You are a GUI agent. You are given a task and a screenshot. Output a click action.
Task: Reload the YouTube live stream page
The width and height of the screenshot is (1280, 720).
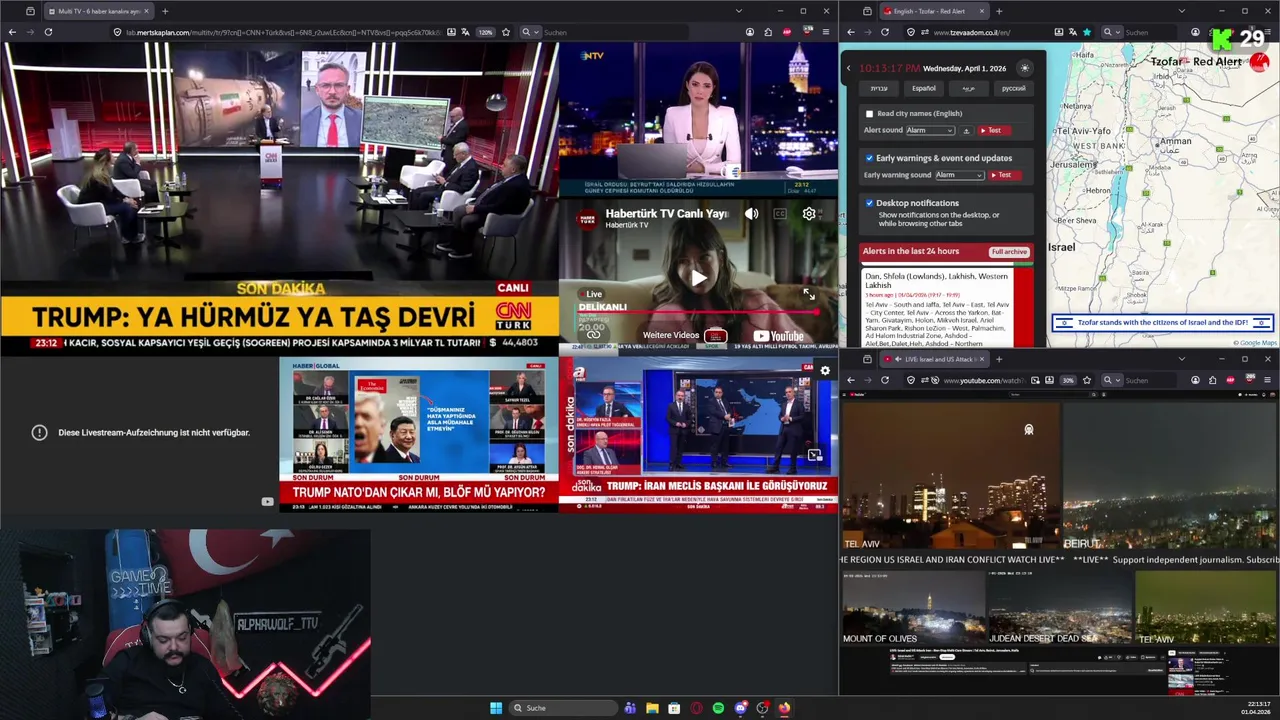(x=885, y=380)
